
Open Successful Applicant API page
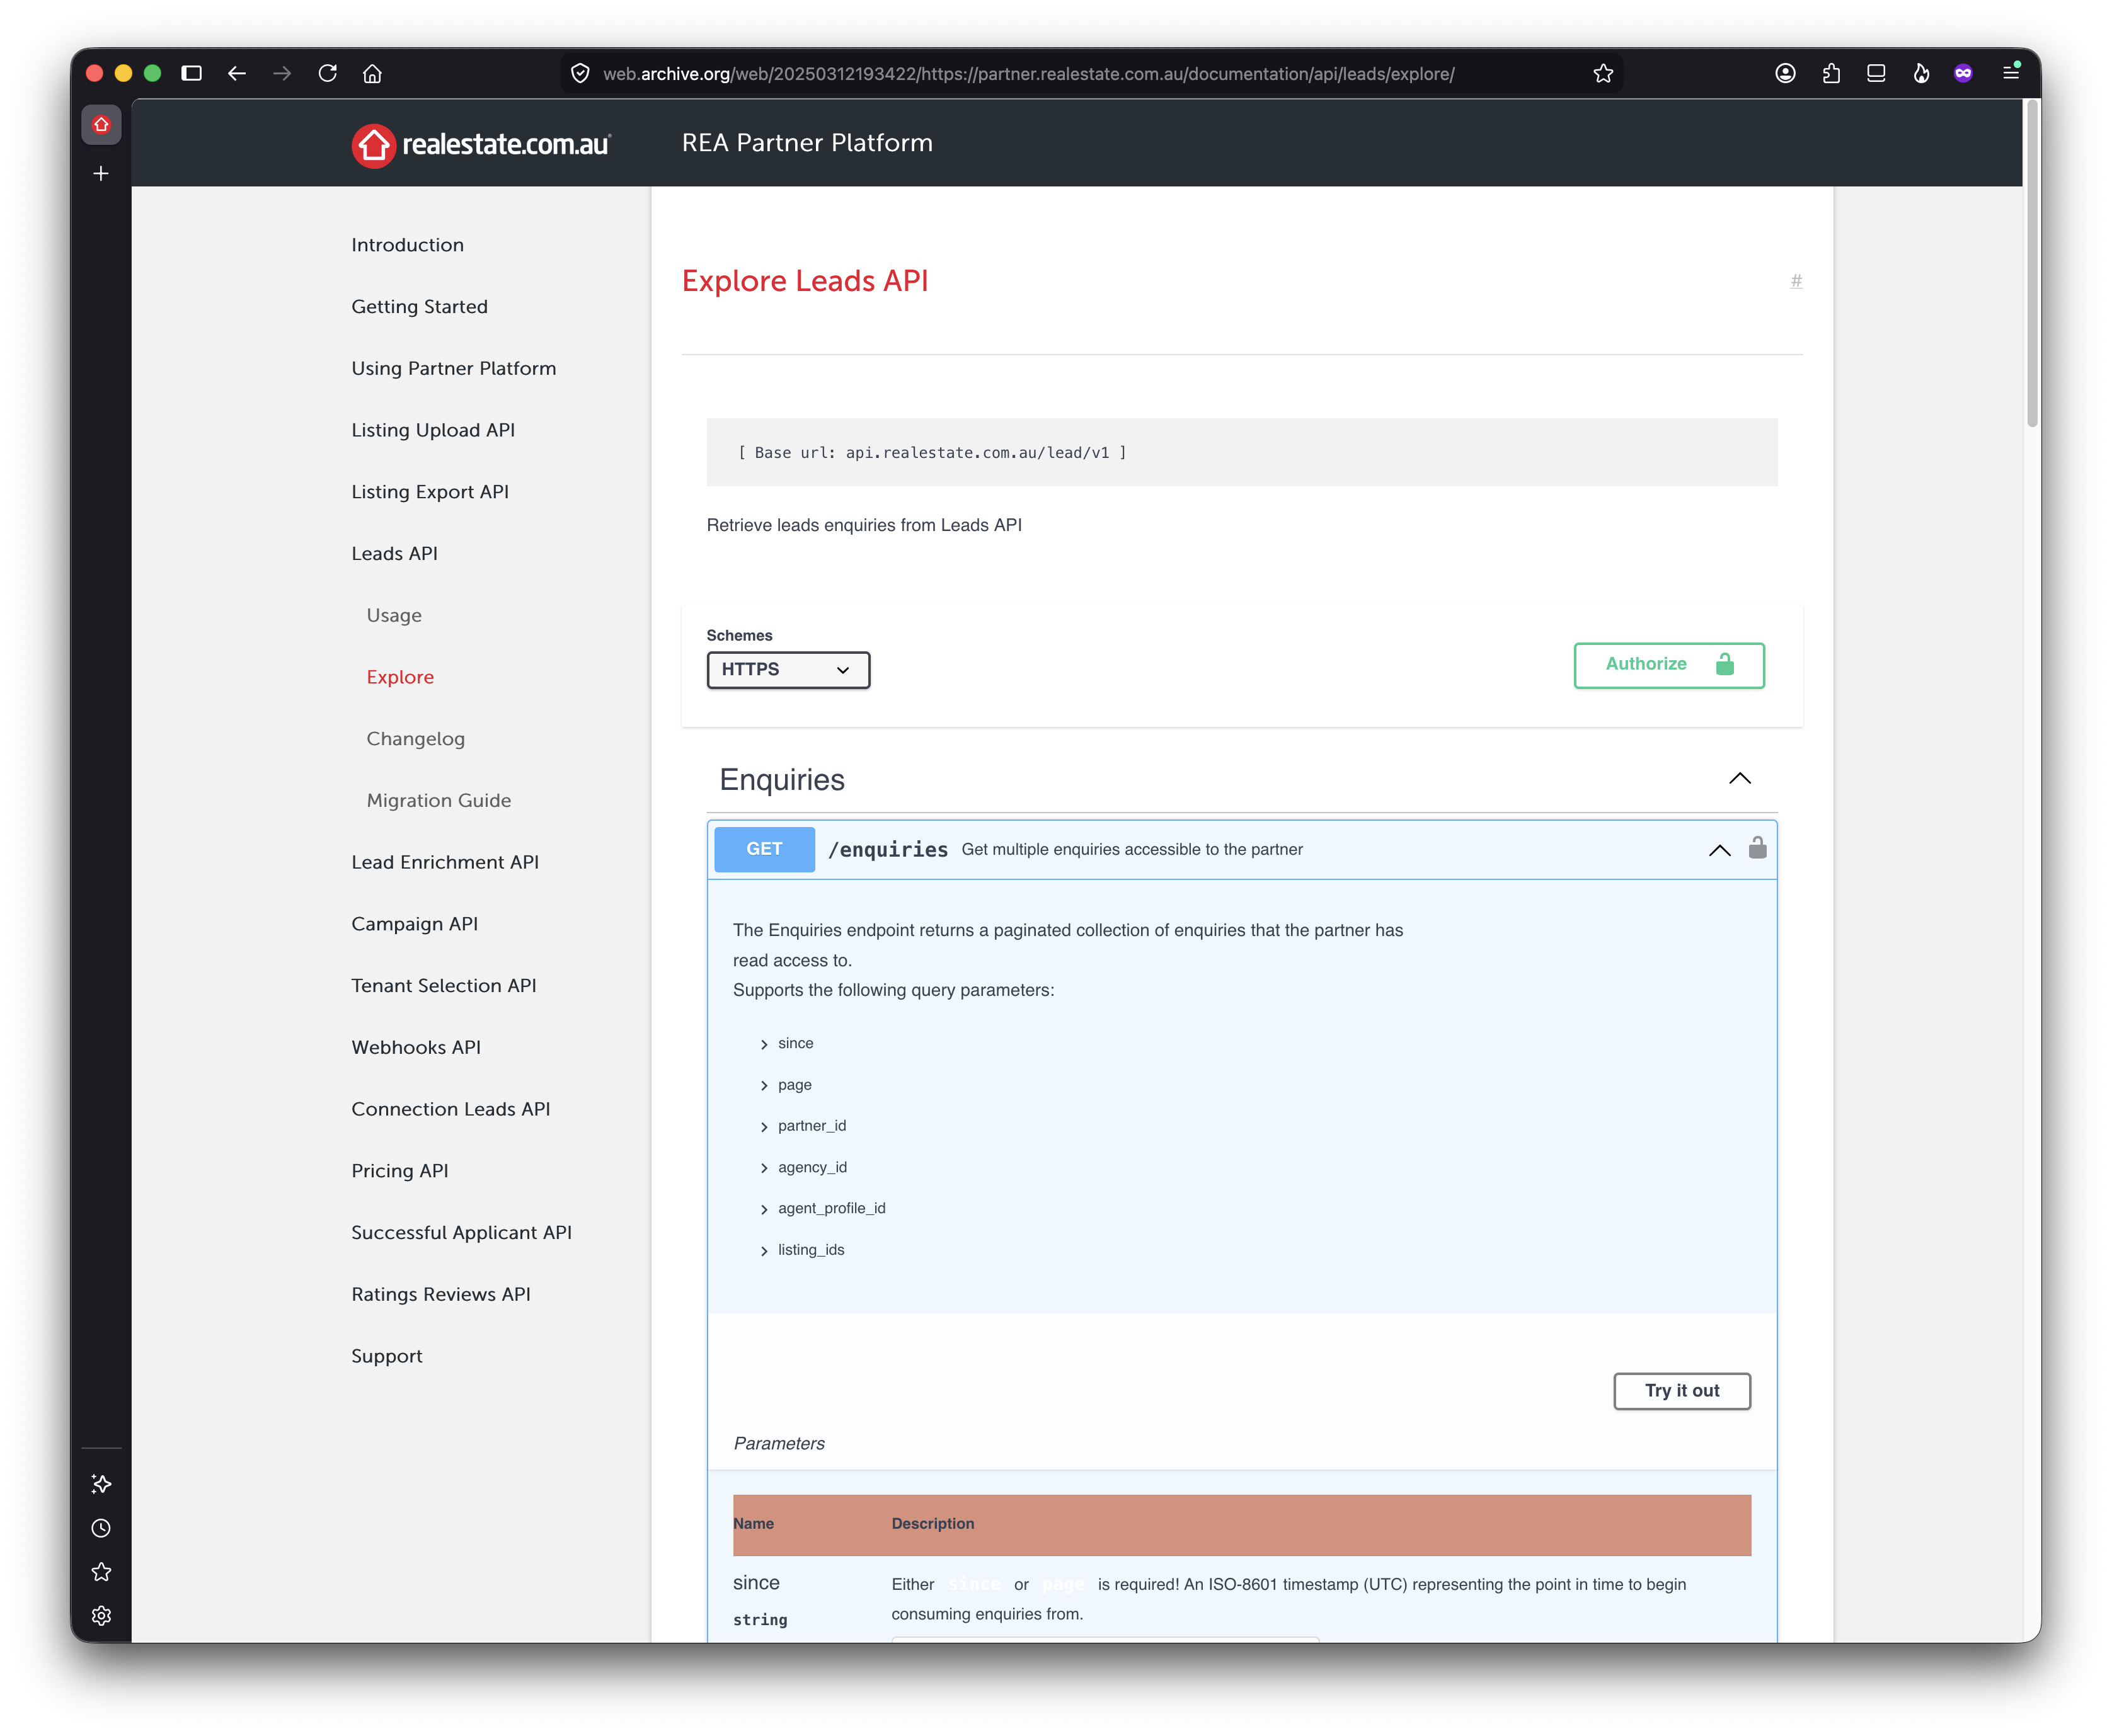tap(461, 1233)
